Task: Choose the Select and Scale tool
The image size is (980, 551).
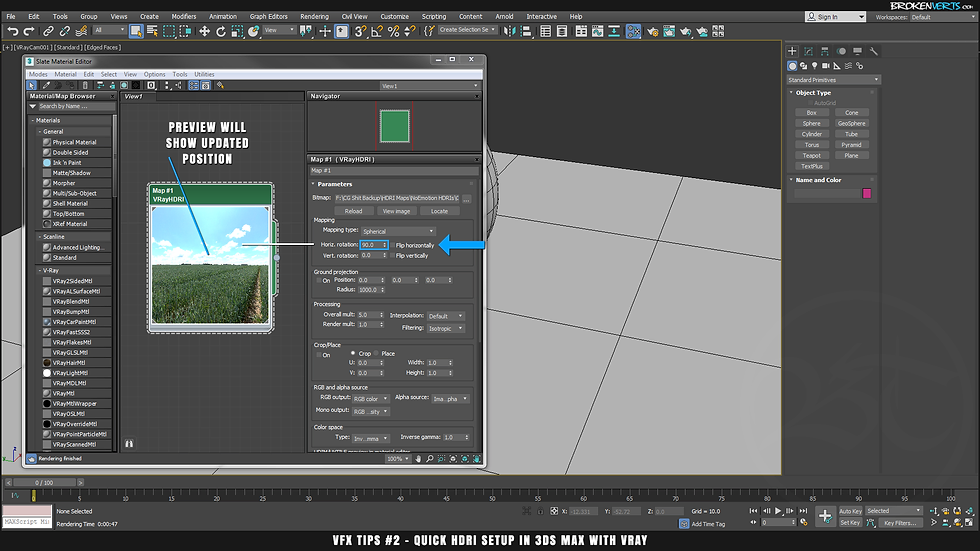Action: [237, 31]
